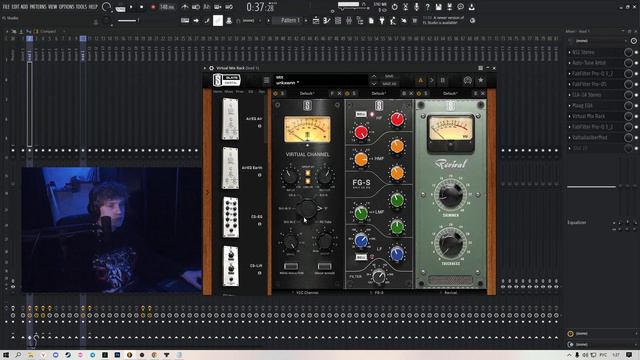Open the Slate Digital hamburger menu
640x360 pixels.
(267, 80)
